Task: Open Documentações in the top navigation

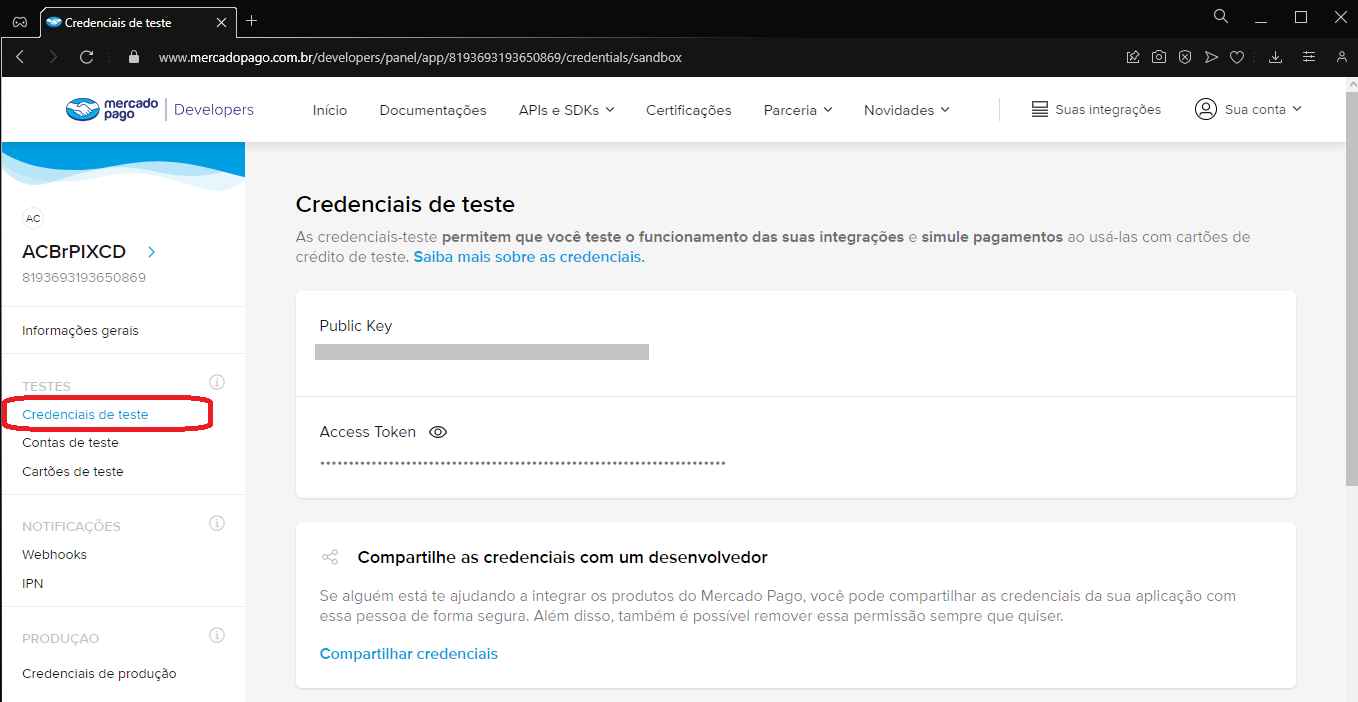Action: pyautogui.click(x=433, y=110)
